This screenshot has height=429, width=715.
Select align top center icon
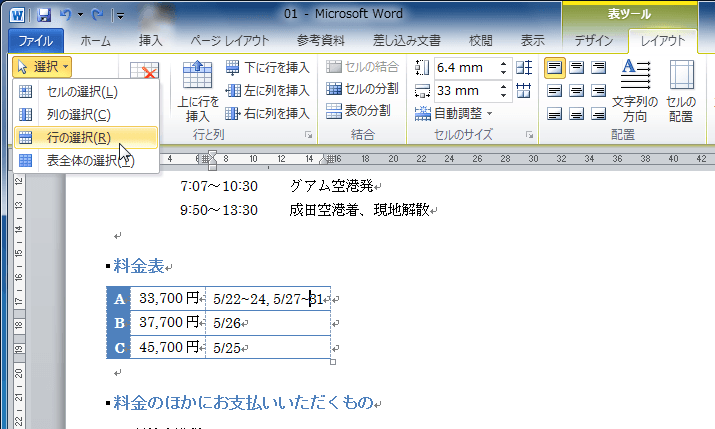(x=577, y=67)
